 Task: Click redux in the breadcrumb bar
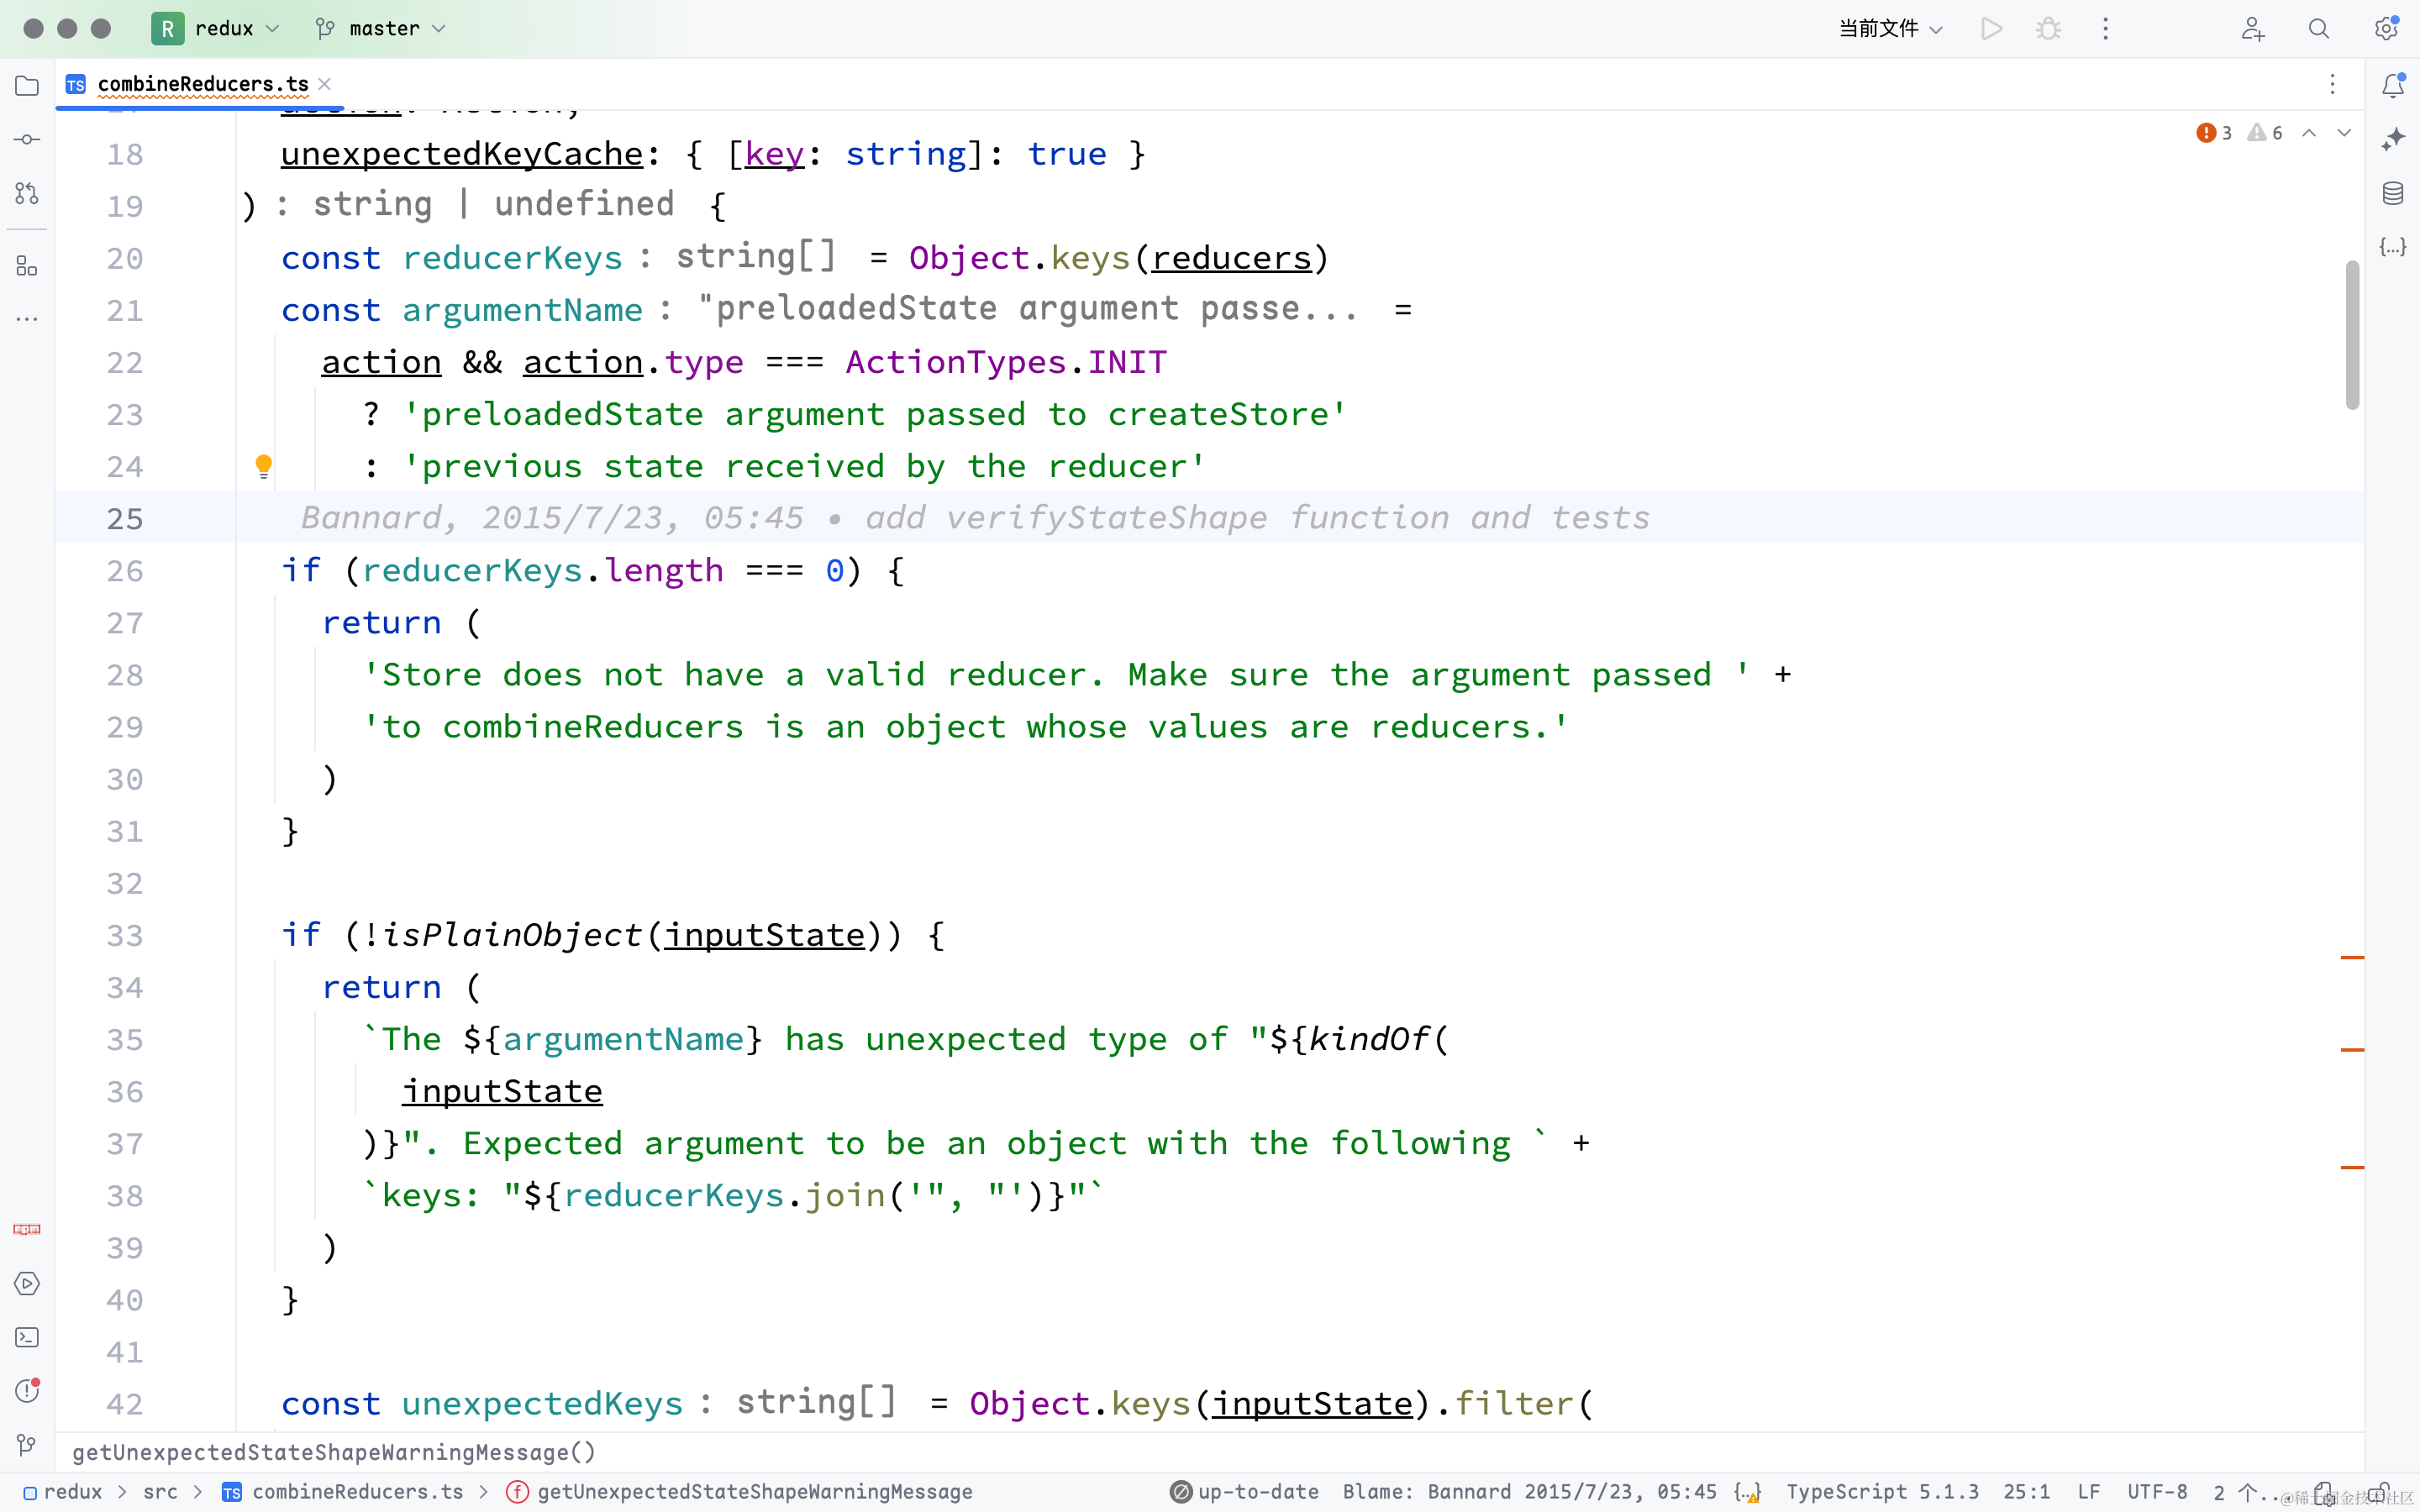tap(62, 1492)
